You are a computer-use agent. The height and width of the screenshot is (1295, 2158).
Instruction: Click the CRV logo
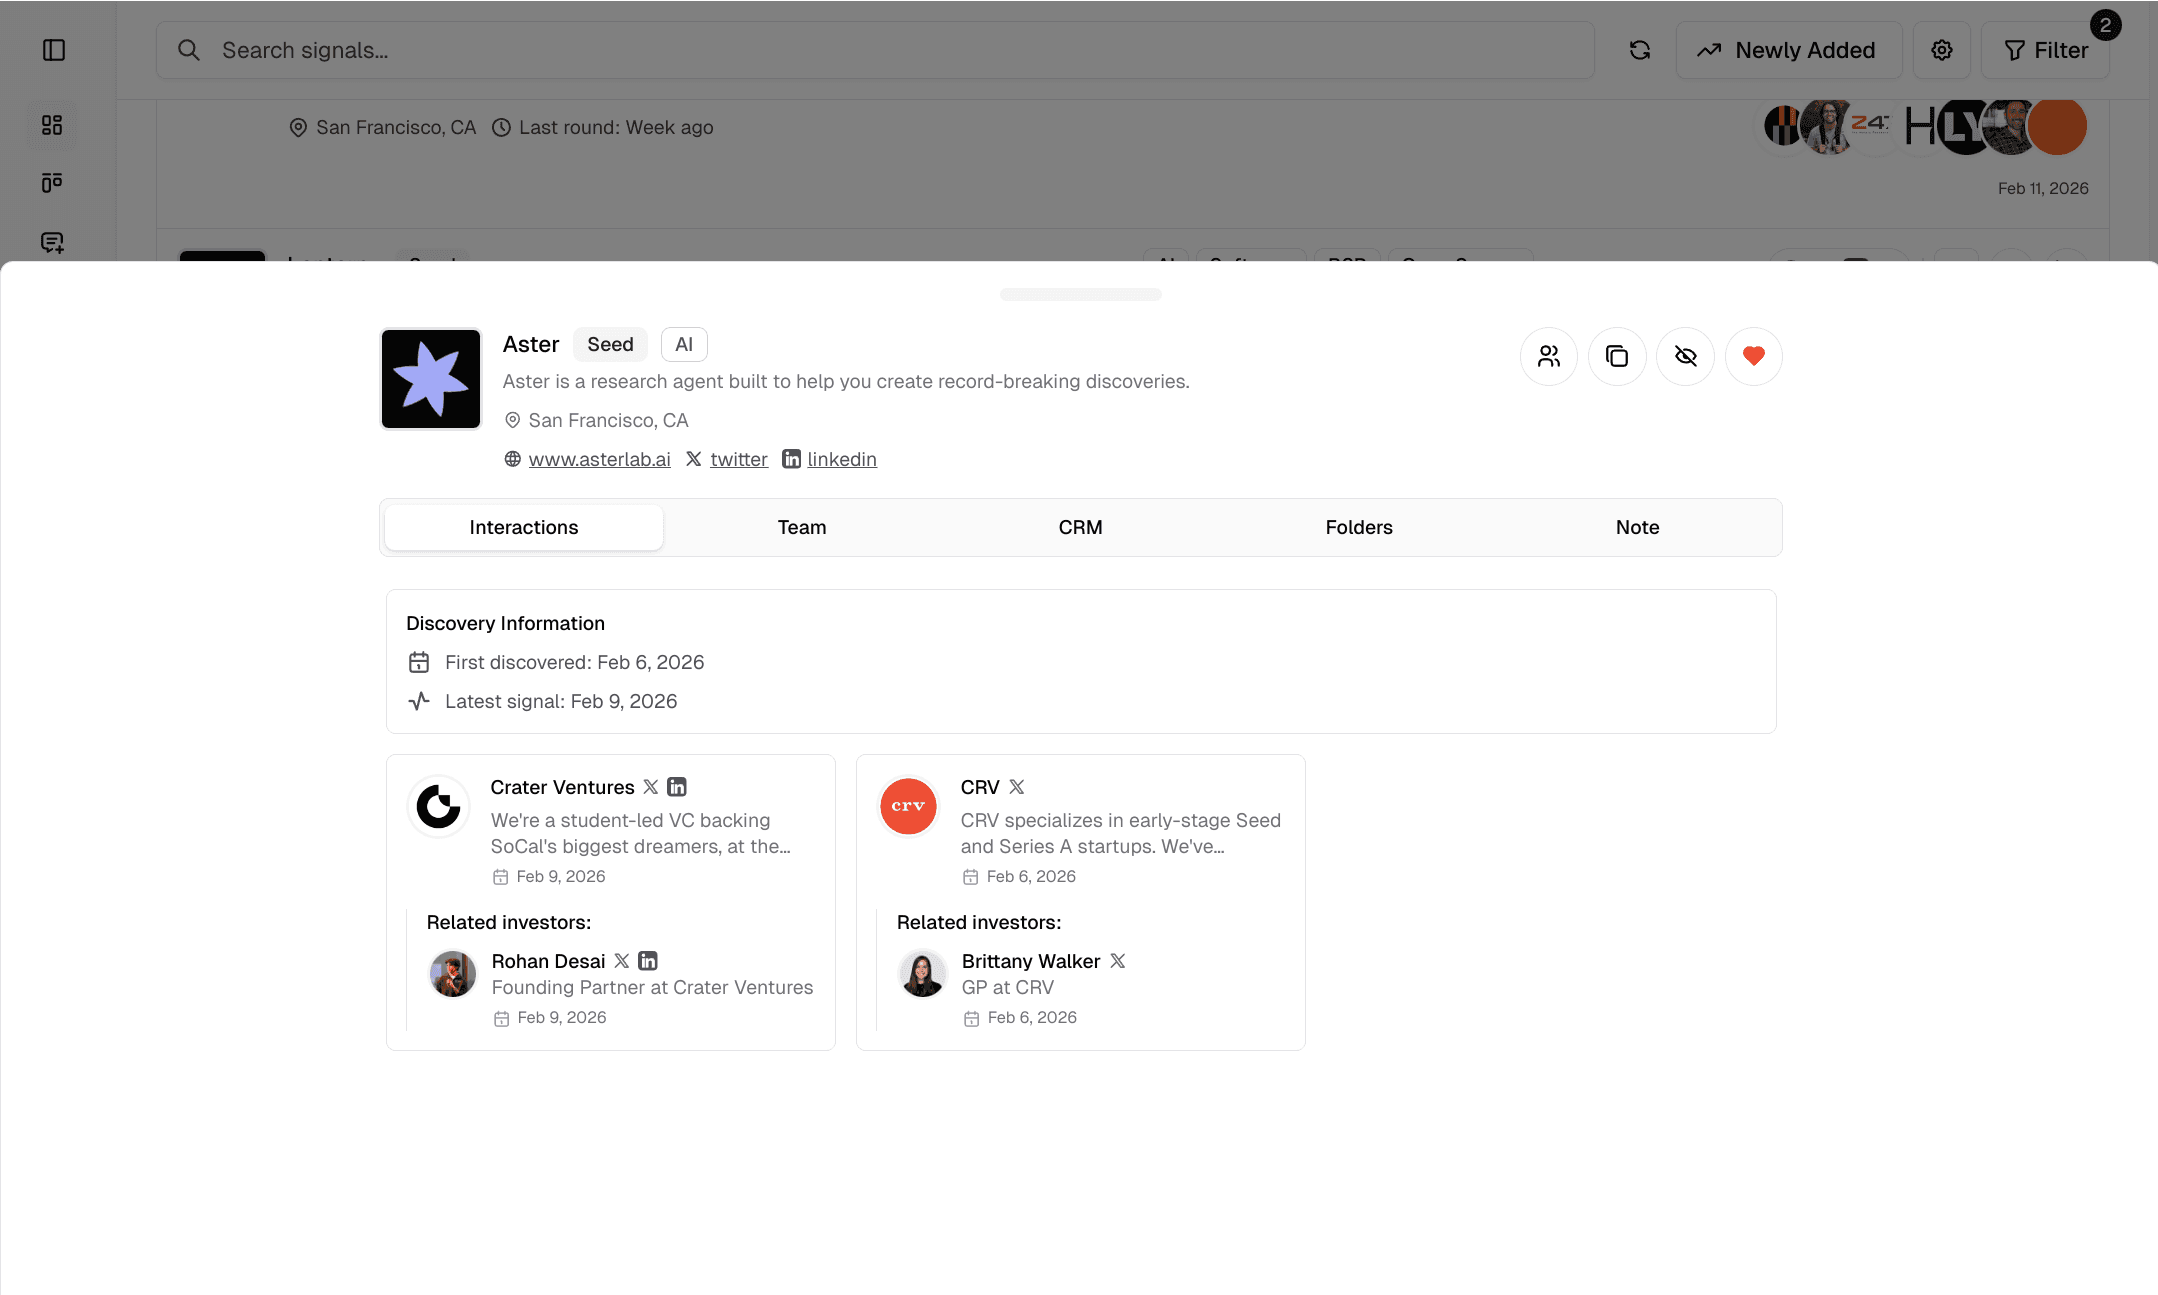(x=908, y=806)
